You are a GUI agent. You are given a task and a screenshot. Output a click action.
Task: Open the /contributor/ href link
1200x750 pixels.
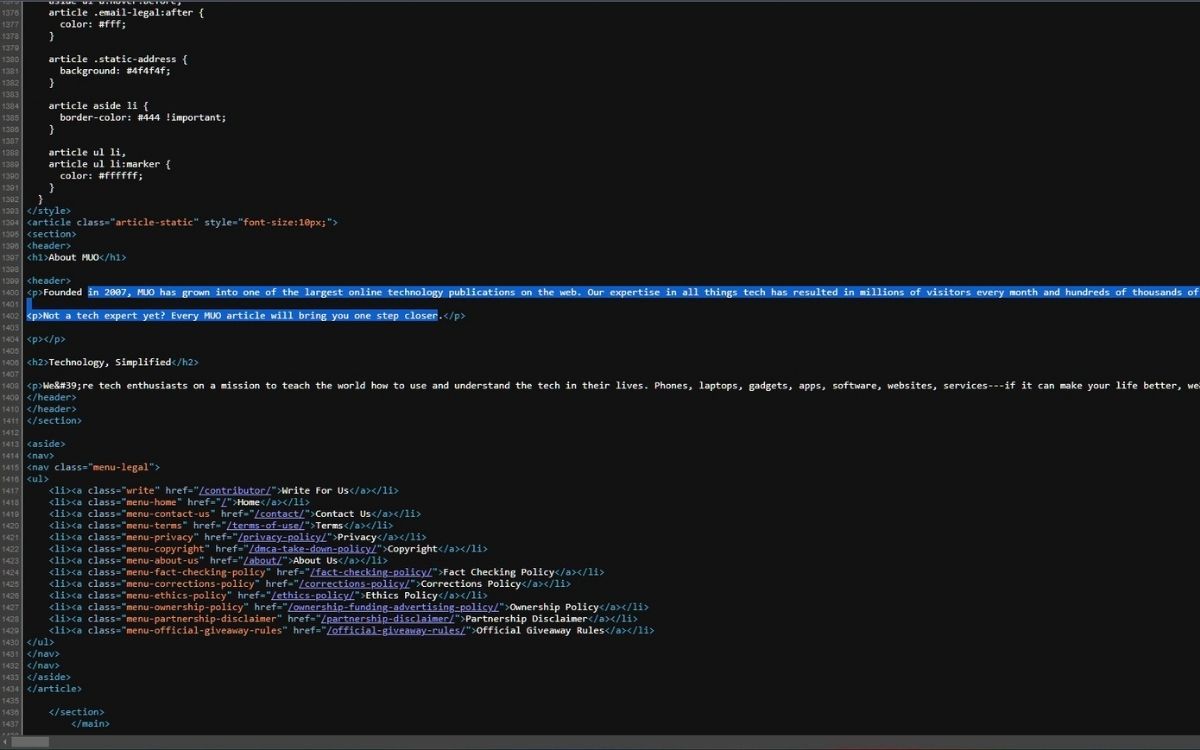234,491
